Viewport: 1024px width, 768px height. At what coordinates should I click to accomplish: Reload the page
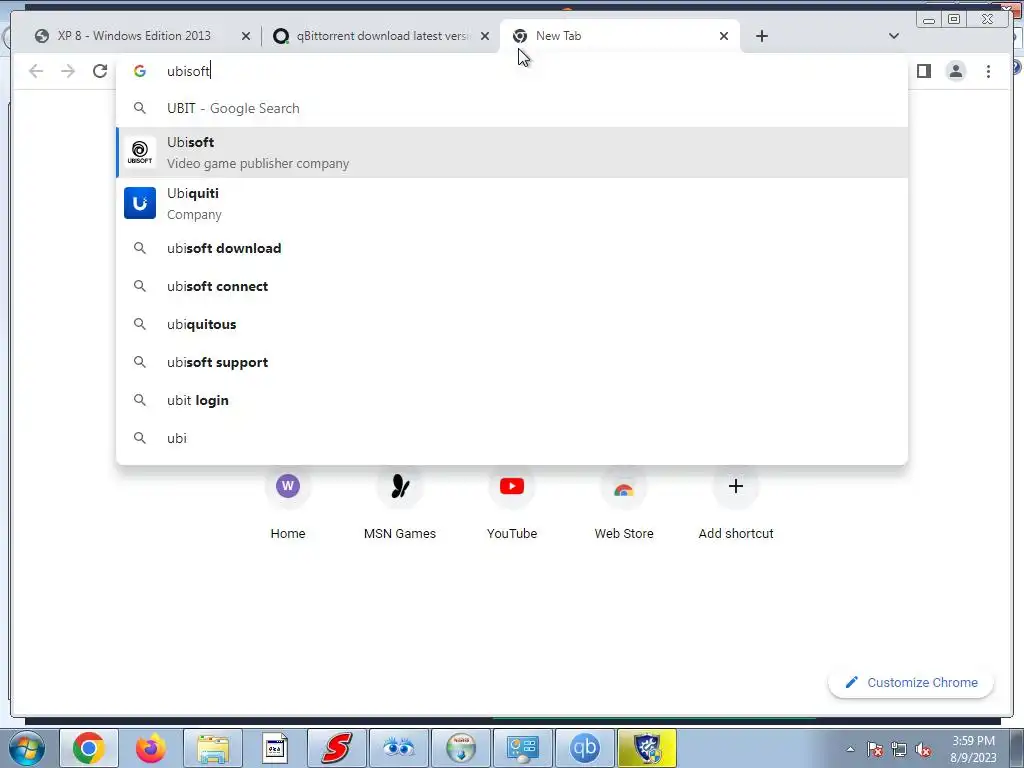[x=100, y=71]
